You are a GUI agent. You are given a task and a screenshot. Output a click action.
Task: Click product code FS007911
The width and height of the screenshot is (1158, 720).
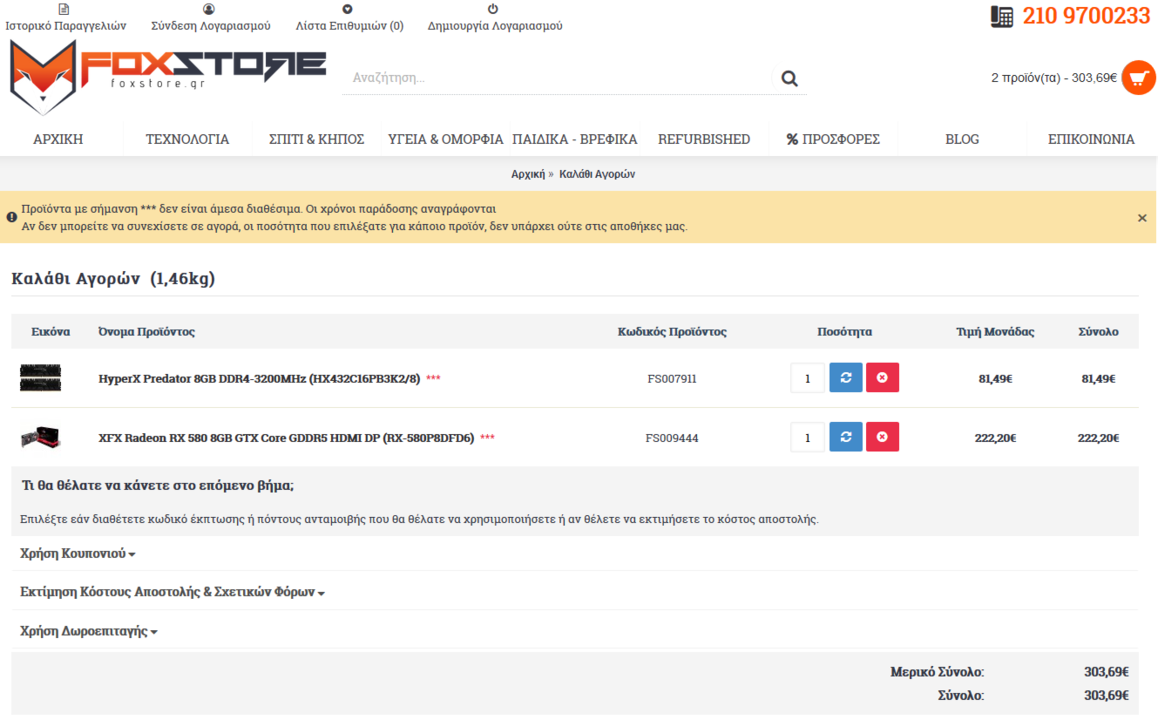click(672, 379)
